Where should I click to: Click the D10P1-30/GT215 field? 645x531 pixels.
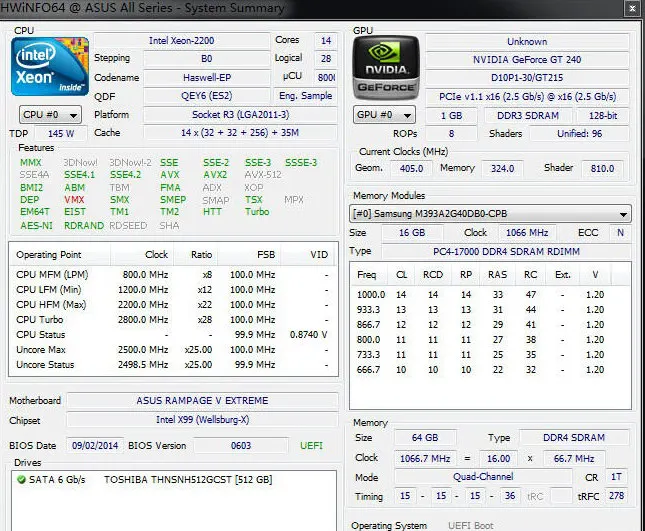tap(527, 78)
